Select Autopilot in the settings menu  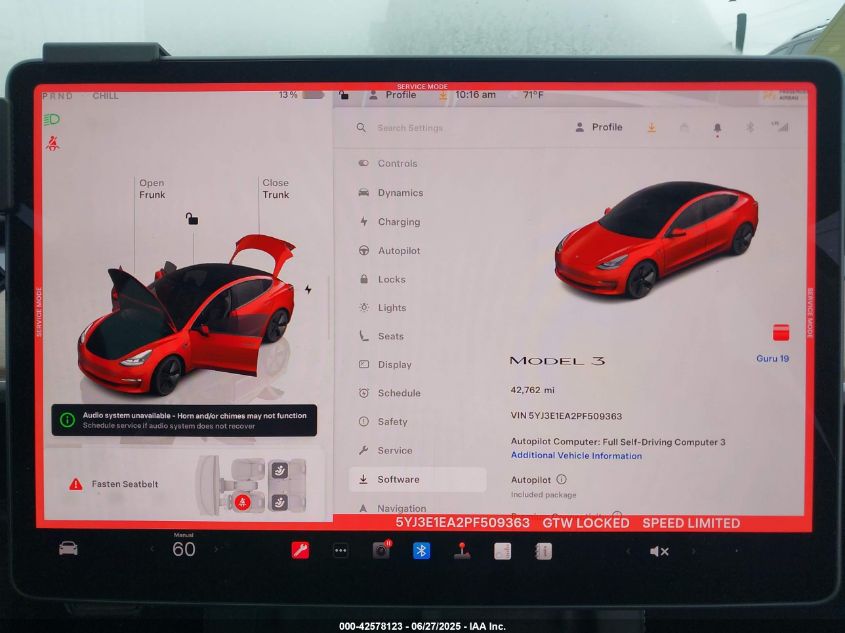click(398, 251)
